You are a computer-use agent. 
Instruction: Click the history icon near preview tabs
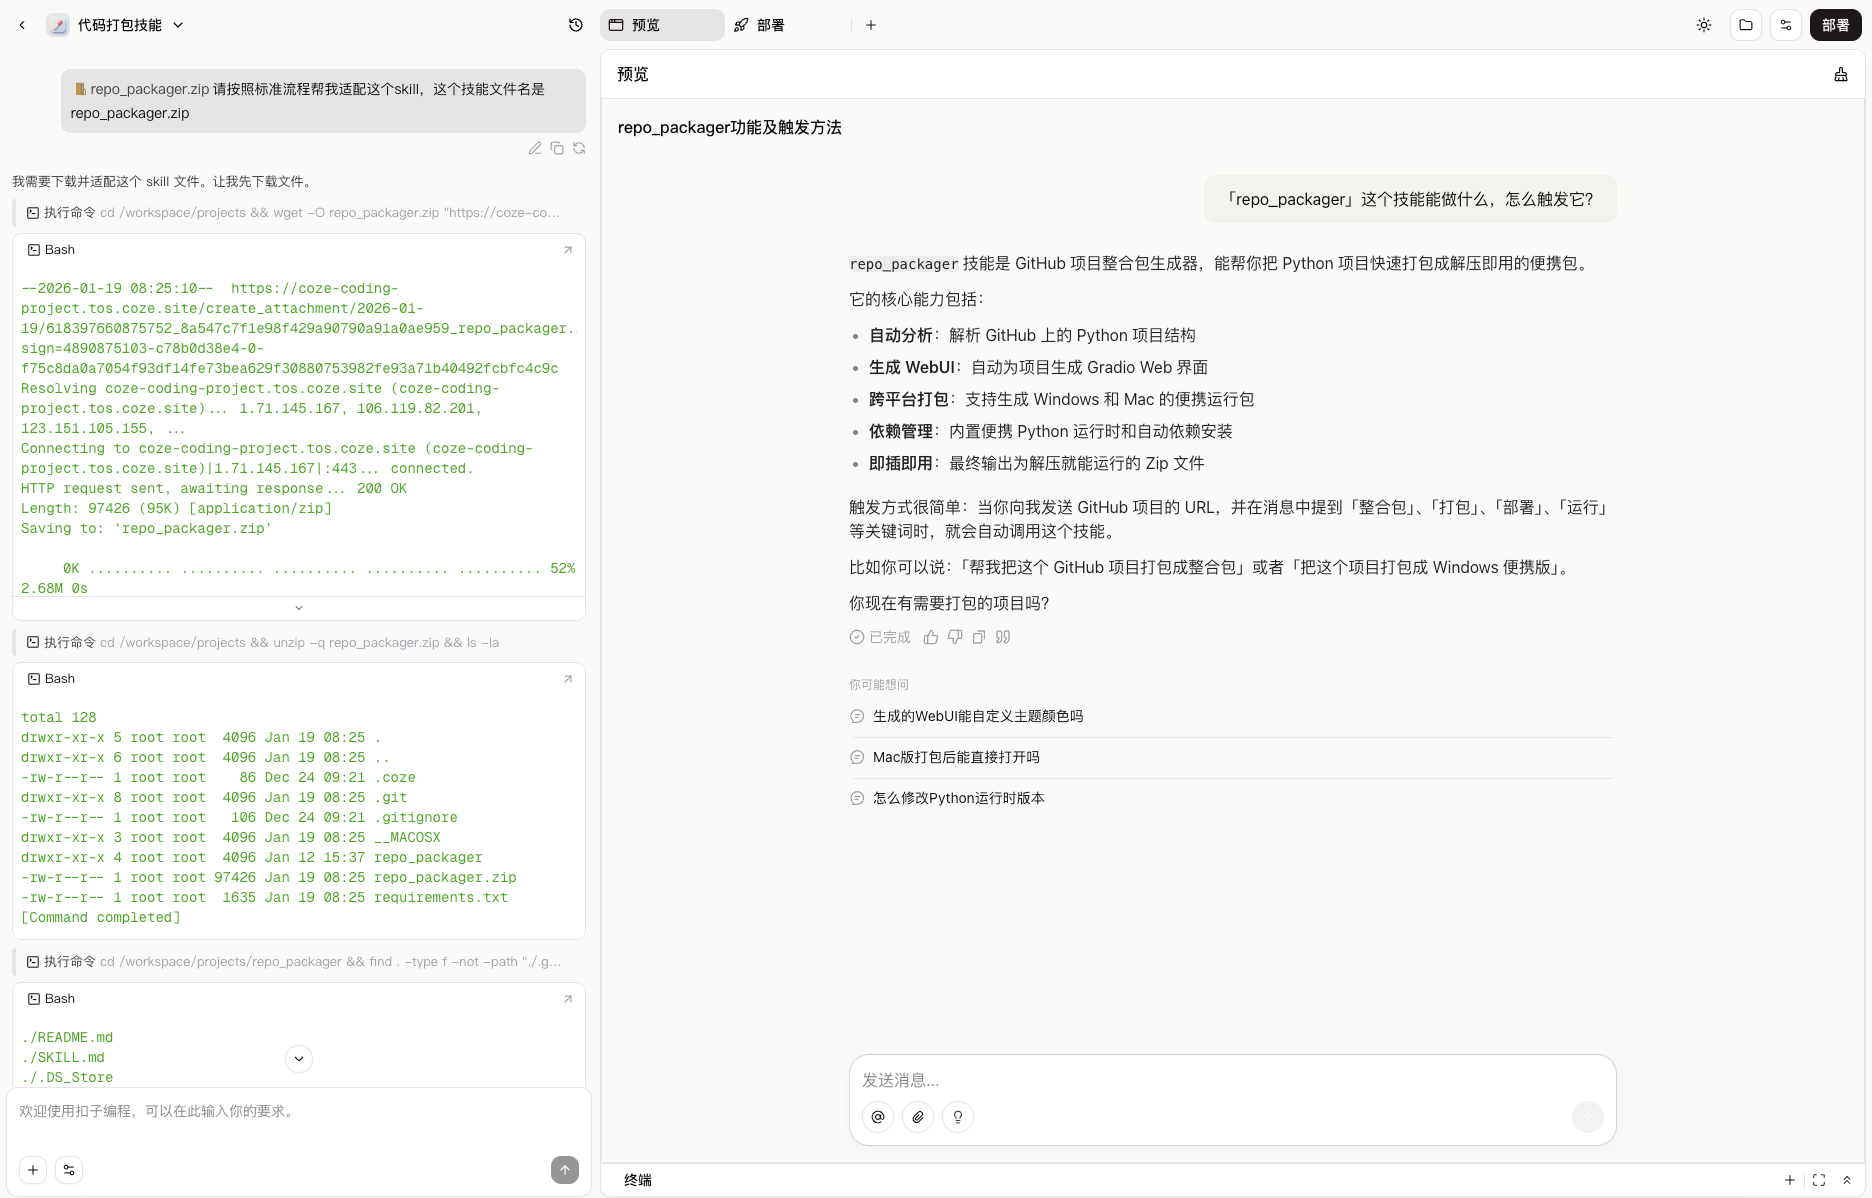pos(575,25)
